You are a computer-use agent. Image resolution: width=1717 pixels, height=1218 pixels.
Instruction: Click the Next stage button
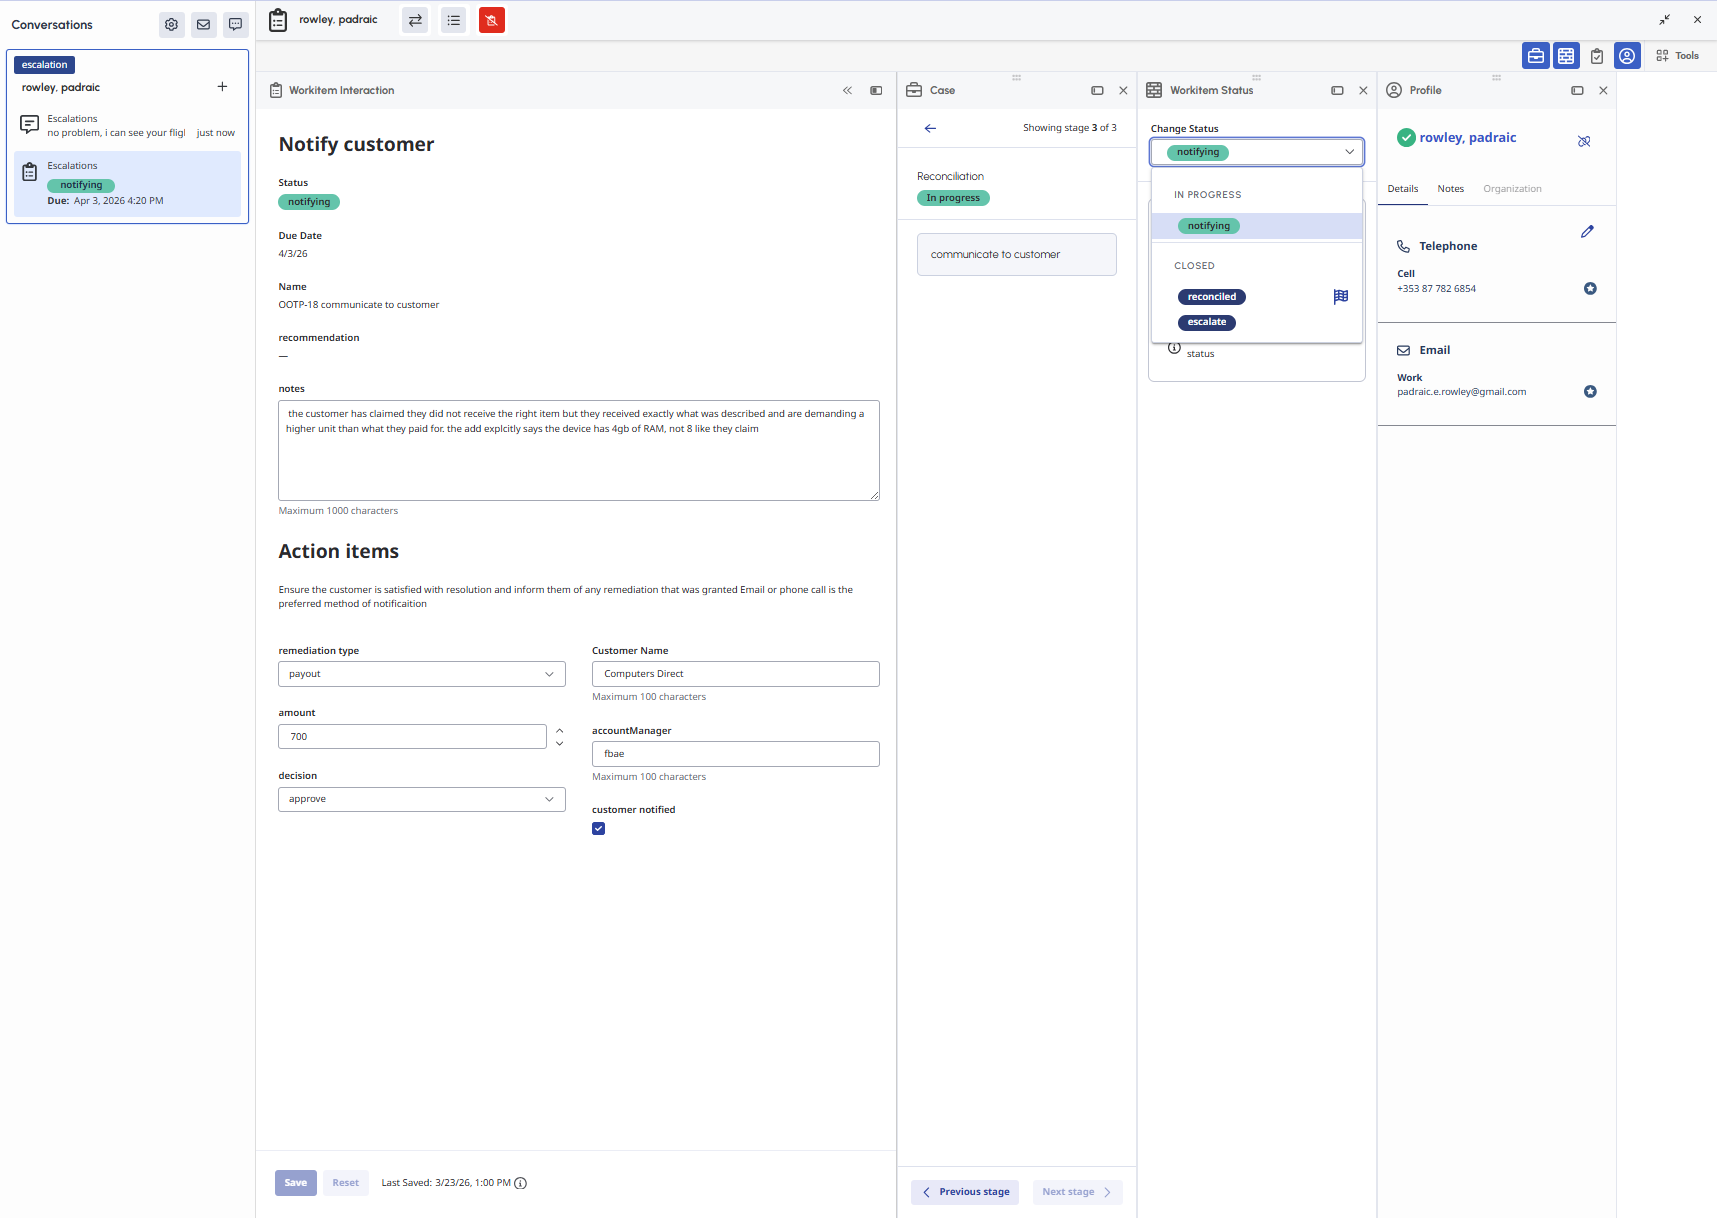click(1077, 1192)
